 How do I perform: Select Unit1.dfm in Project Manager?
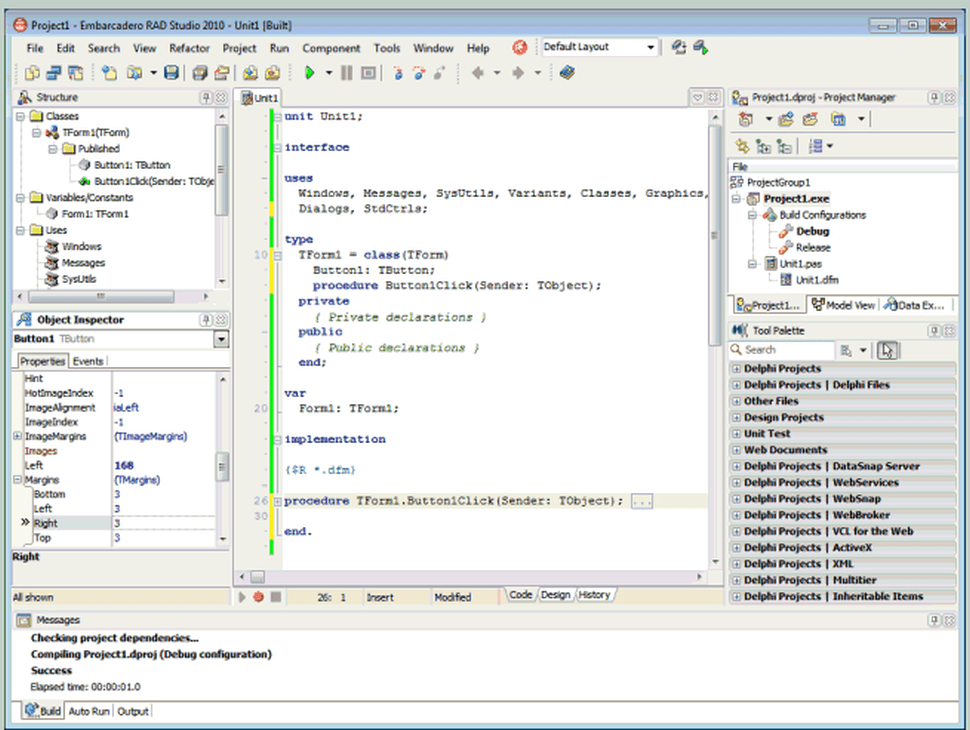click(815, 280)
